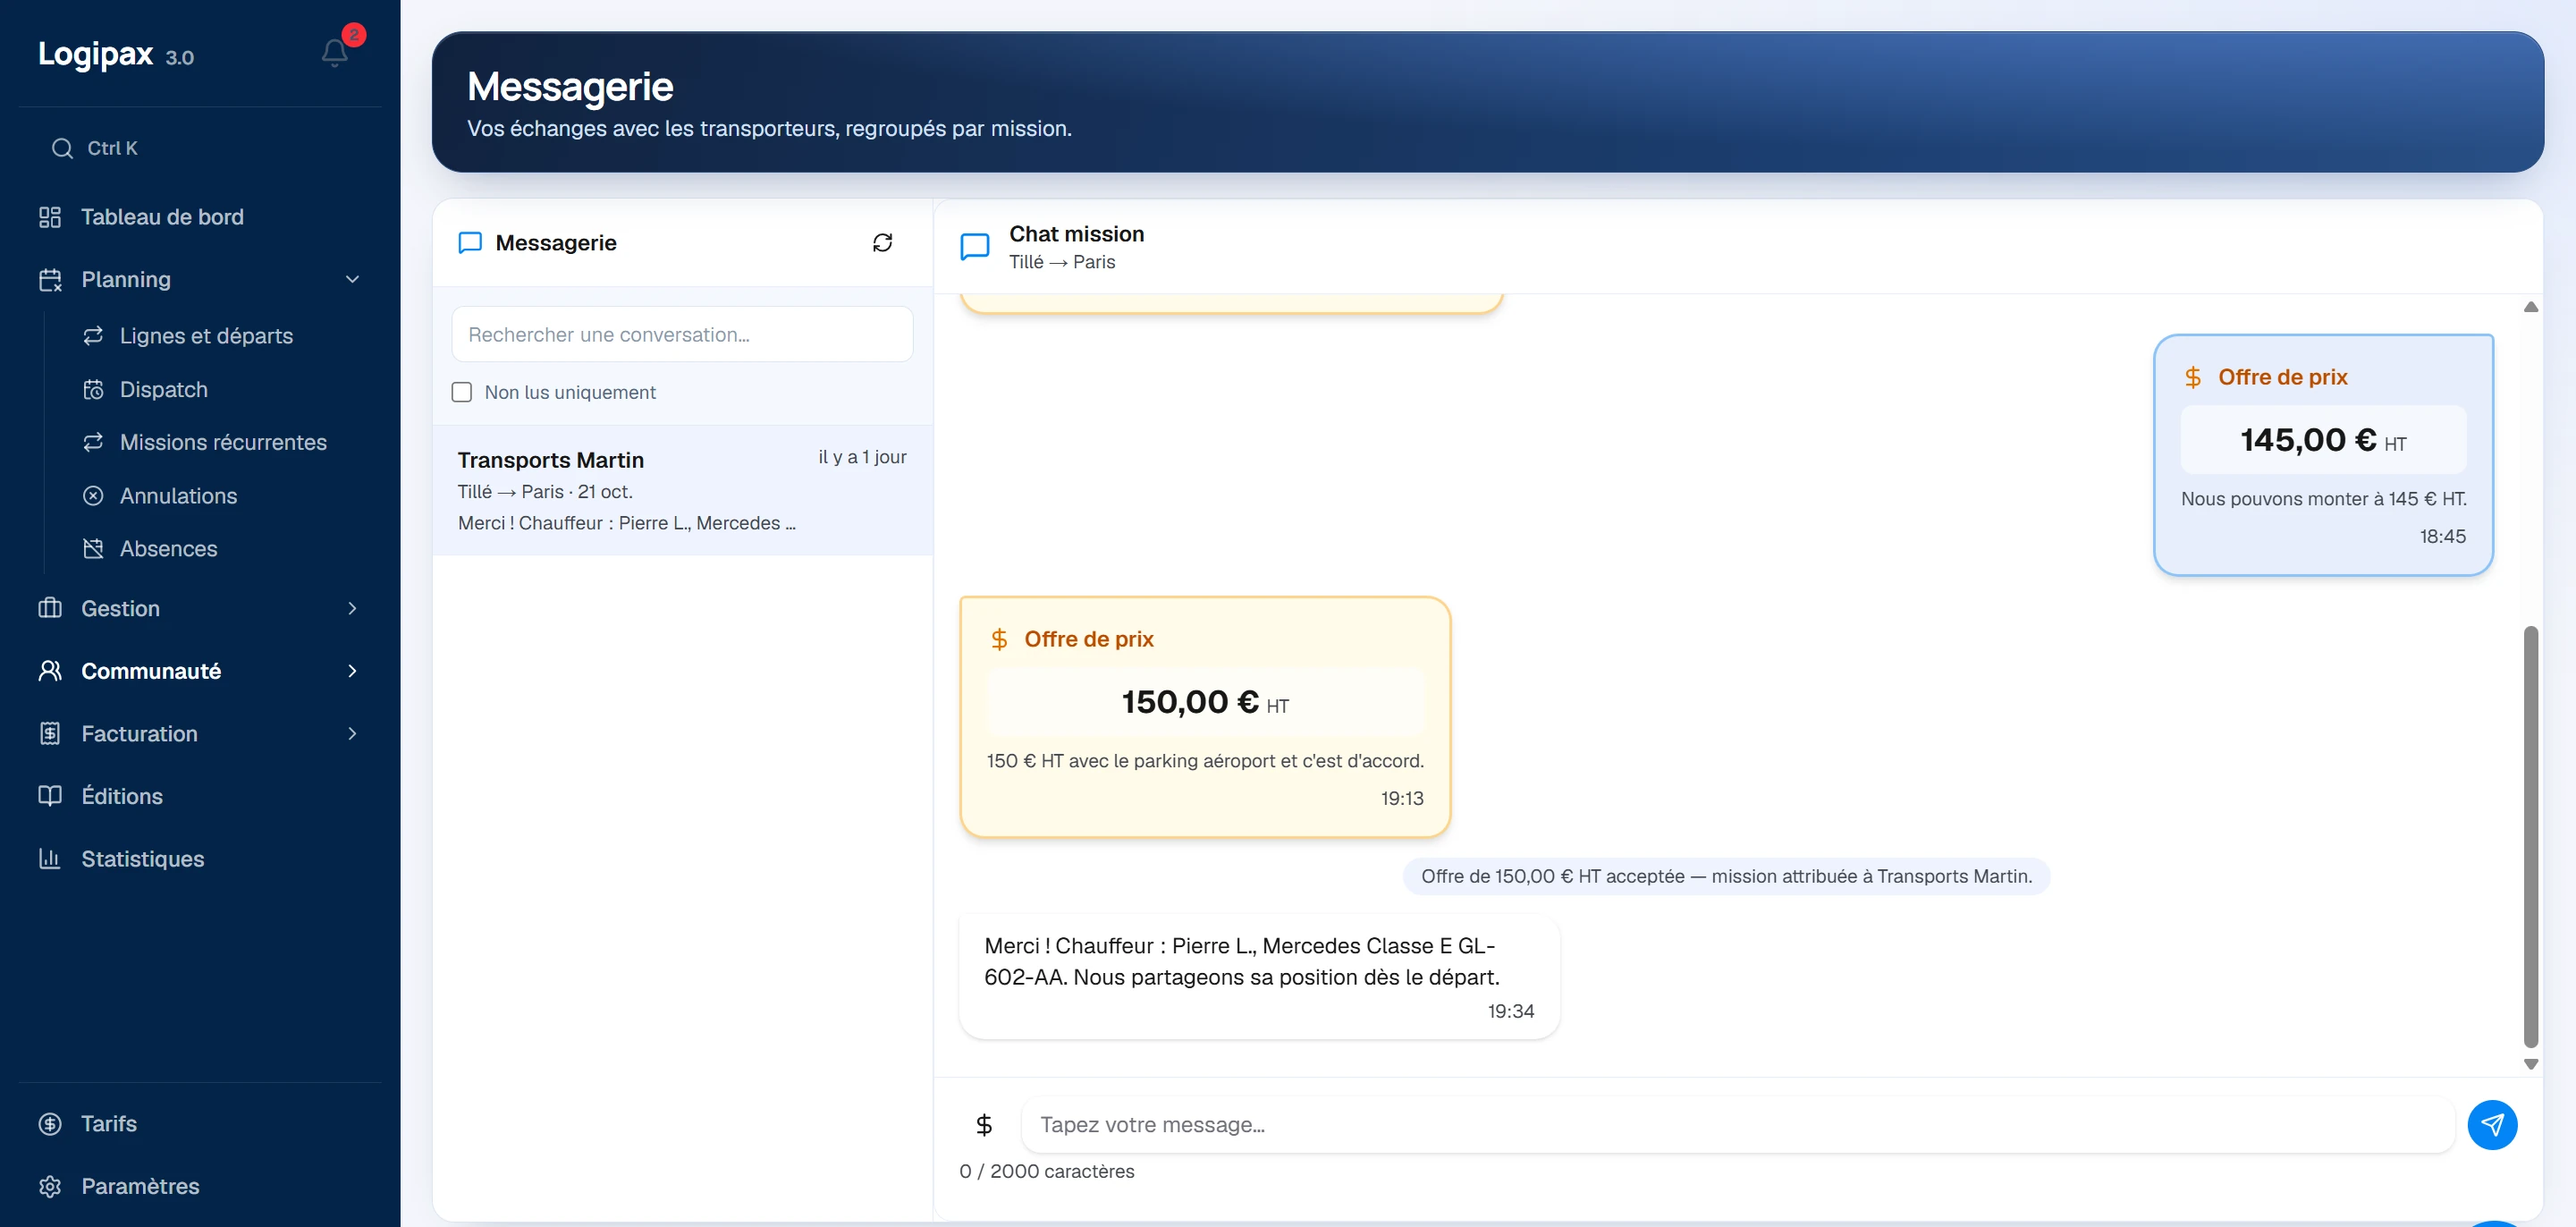This screenshot has height=1227, width=2576.
Task: Click the Tableau de bord grid icon
Action: tap(50, 217)
